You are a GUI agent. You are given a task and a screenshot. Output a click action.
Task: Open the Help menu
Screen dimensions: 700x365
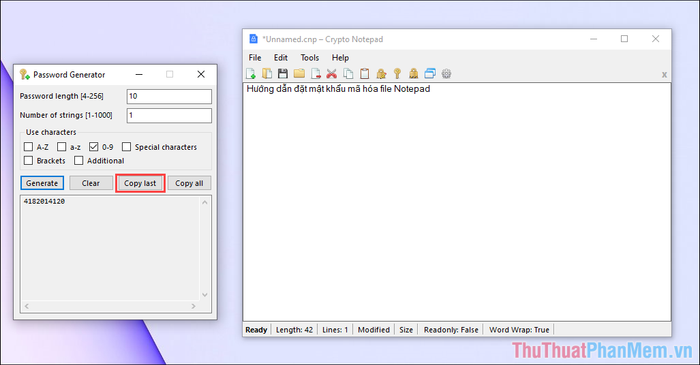(340, 58)
